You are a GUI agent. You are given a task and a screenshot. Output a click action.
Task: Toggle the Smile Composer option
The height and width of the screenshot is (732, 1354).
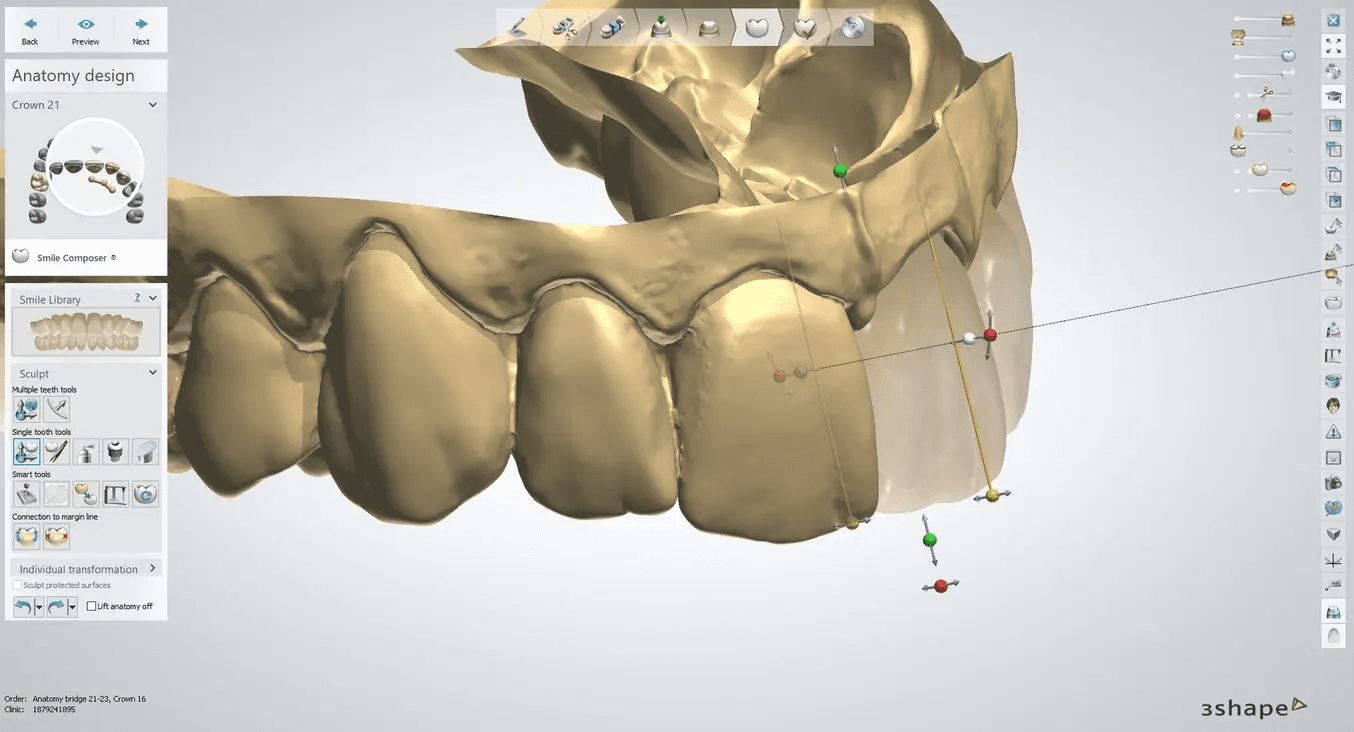20,257
